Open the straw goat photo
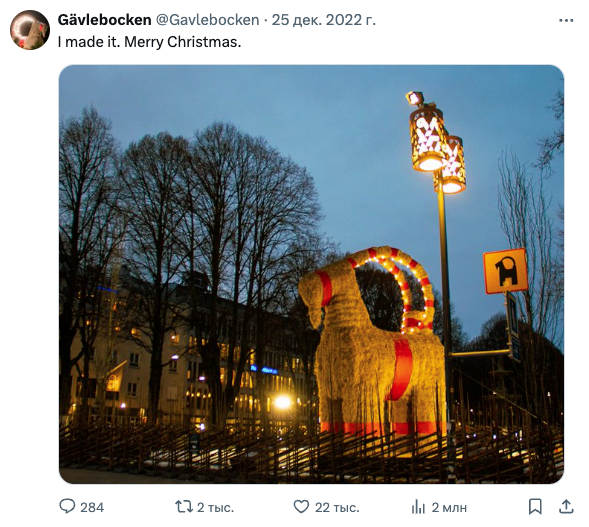589x527 pixels. tap(311, 274)
